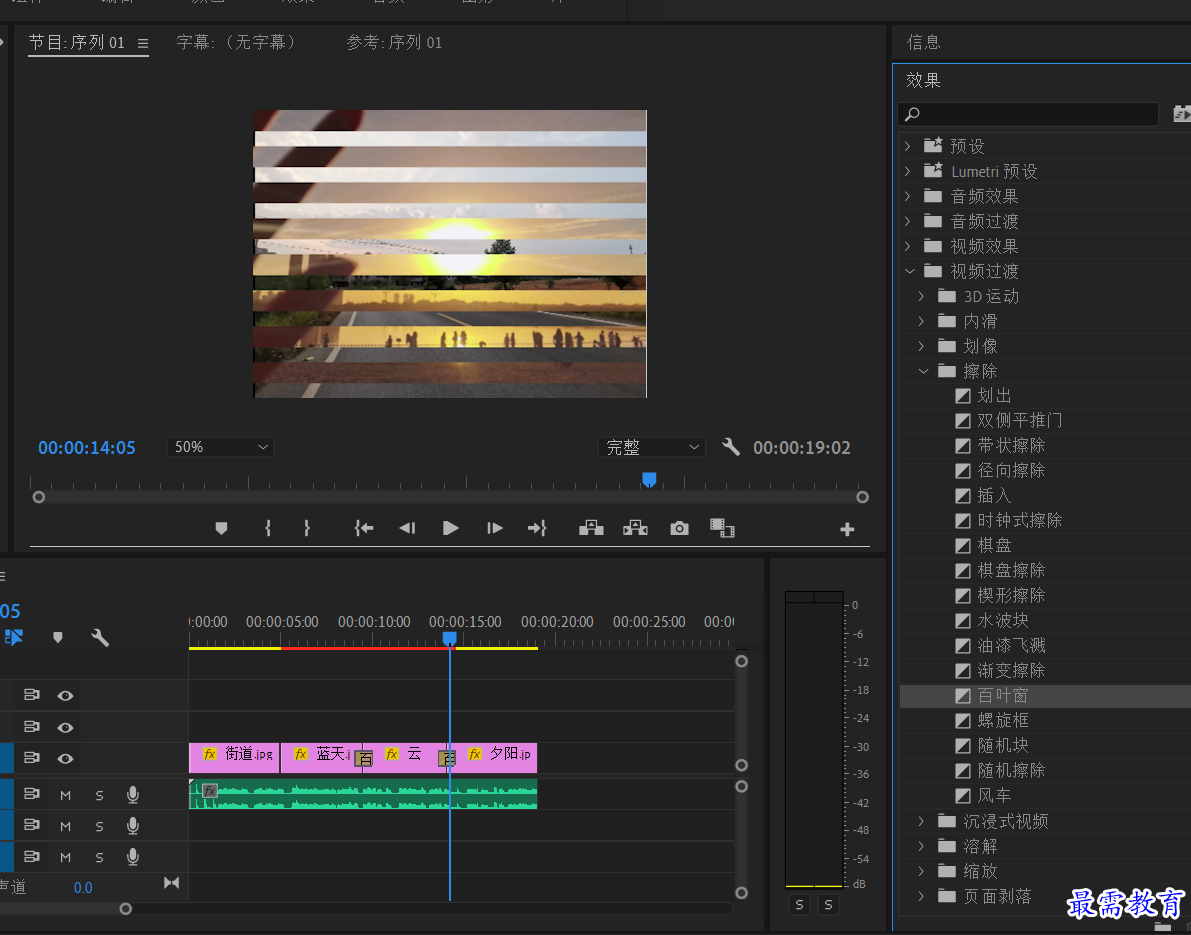Select the 百叶窗 transition
The height and width of the screenshot is (935, 1191).
click(1045, 696)
